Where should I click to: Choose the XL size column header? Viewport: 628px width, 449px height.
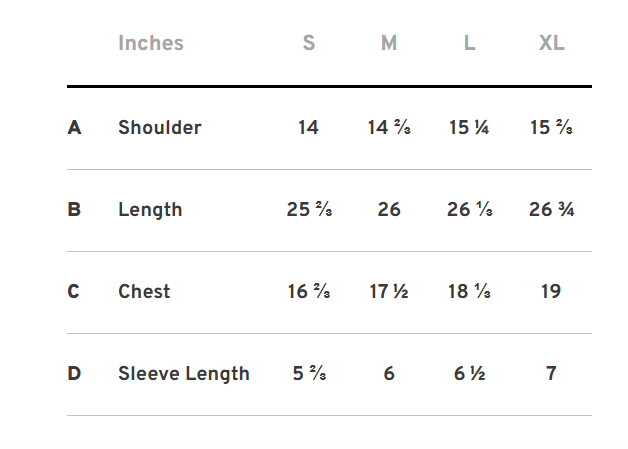(551, 43)
